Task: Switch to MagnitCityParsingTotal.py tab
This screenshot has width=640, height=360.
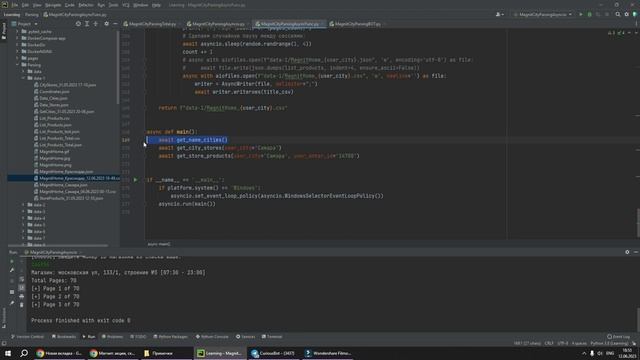Action: coord(150,24)
